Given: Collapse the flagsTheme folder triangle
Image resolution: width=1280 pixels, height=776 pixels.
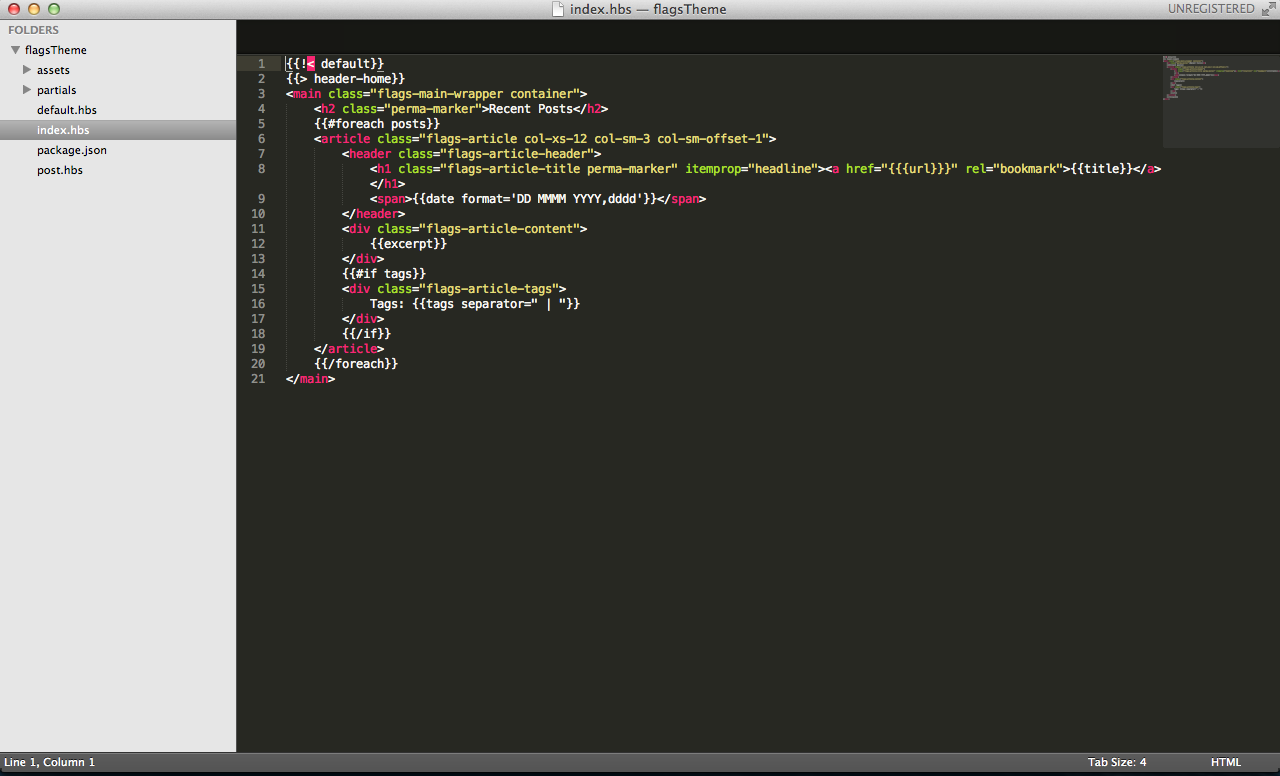Looking at the screenshot, I should [16, 50].
